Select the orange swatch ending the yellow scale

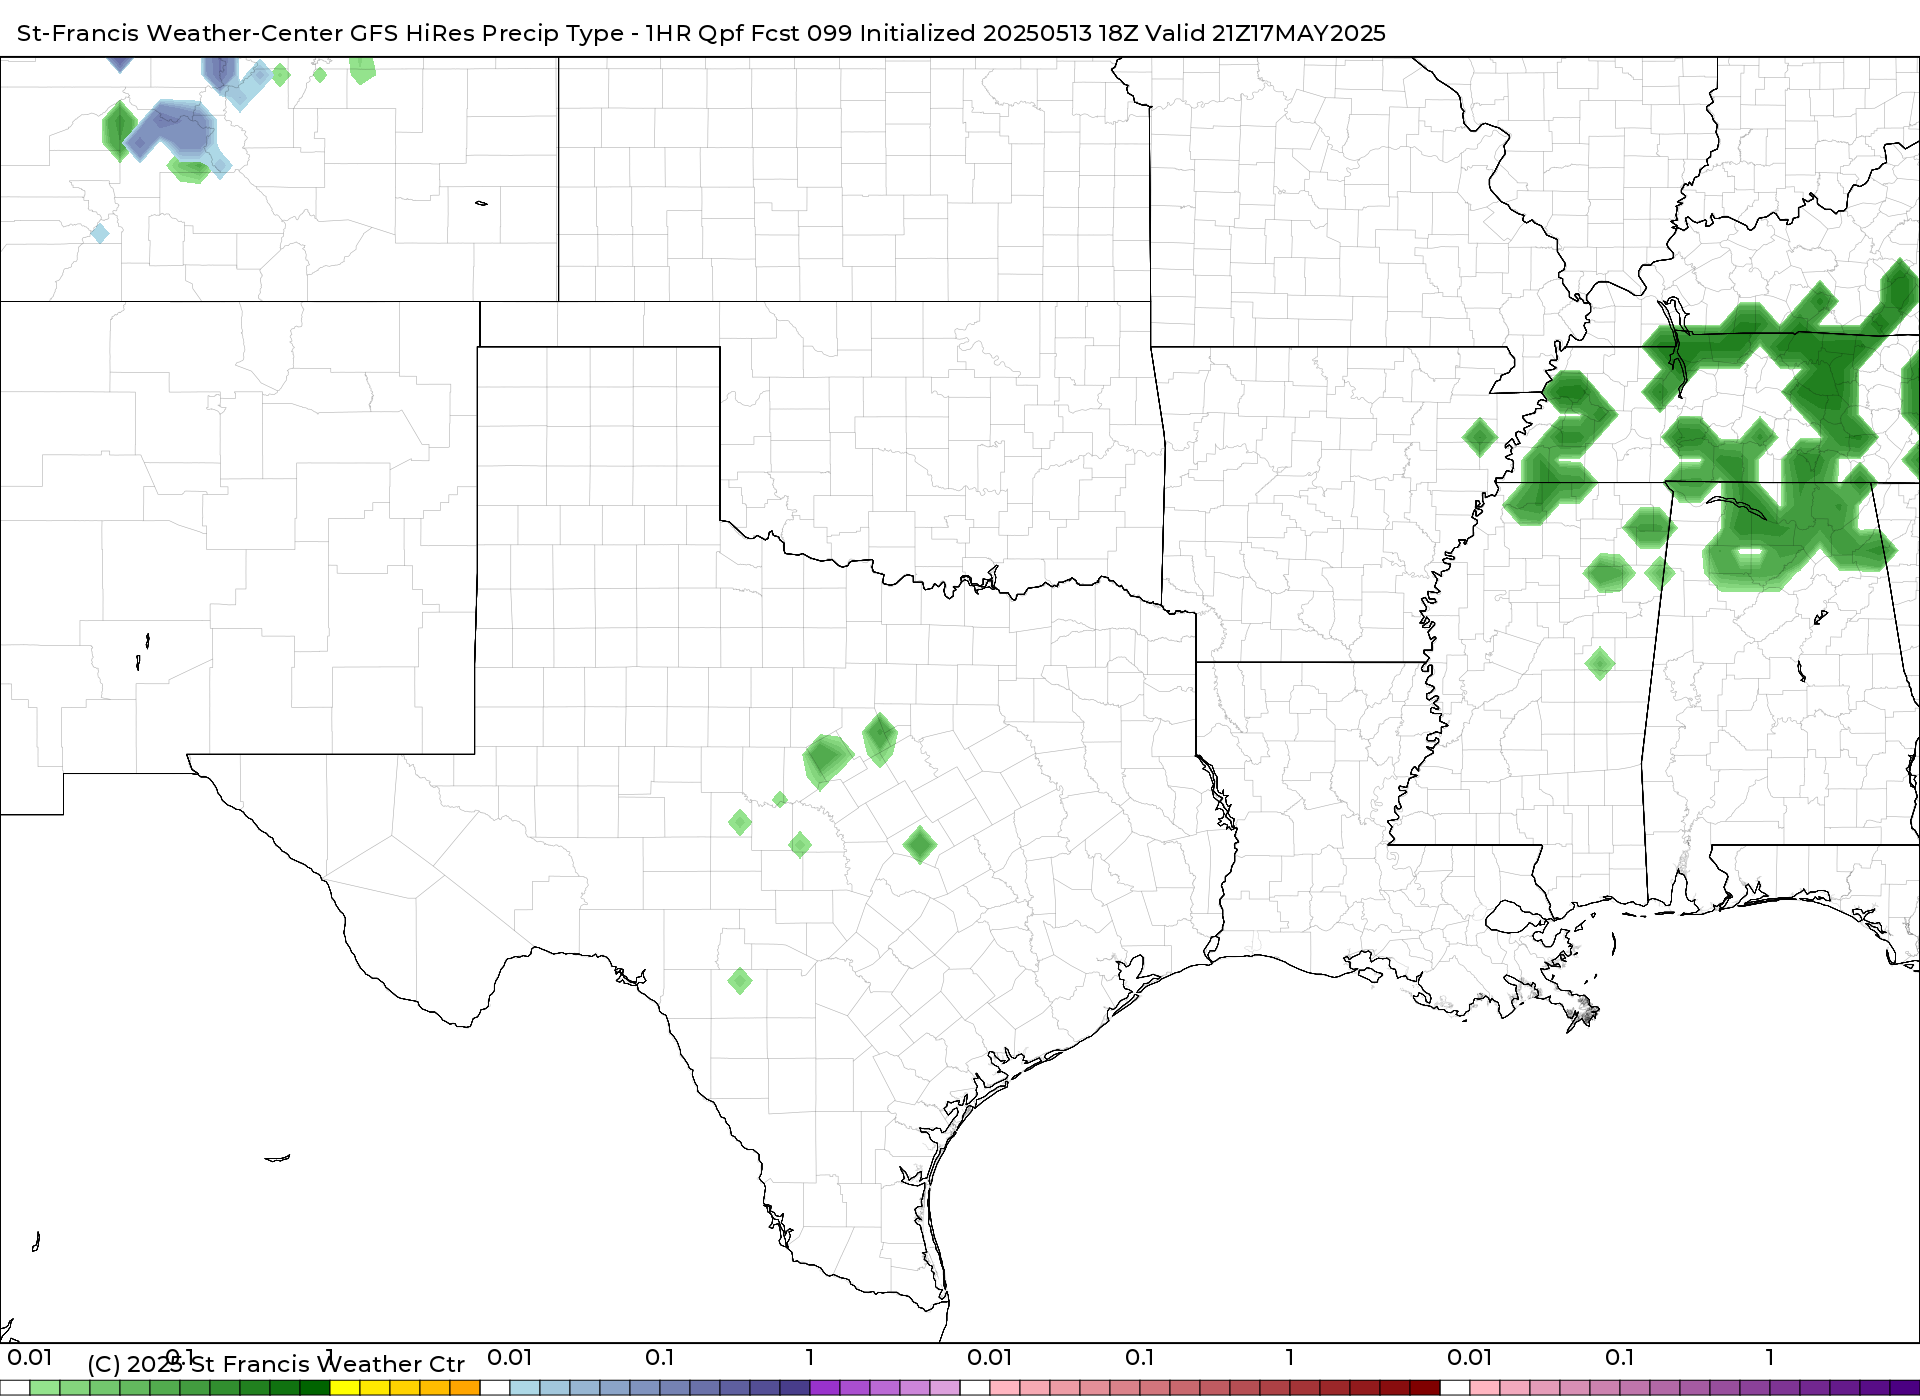coord(465,1388)
